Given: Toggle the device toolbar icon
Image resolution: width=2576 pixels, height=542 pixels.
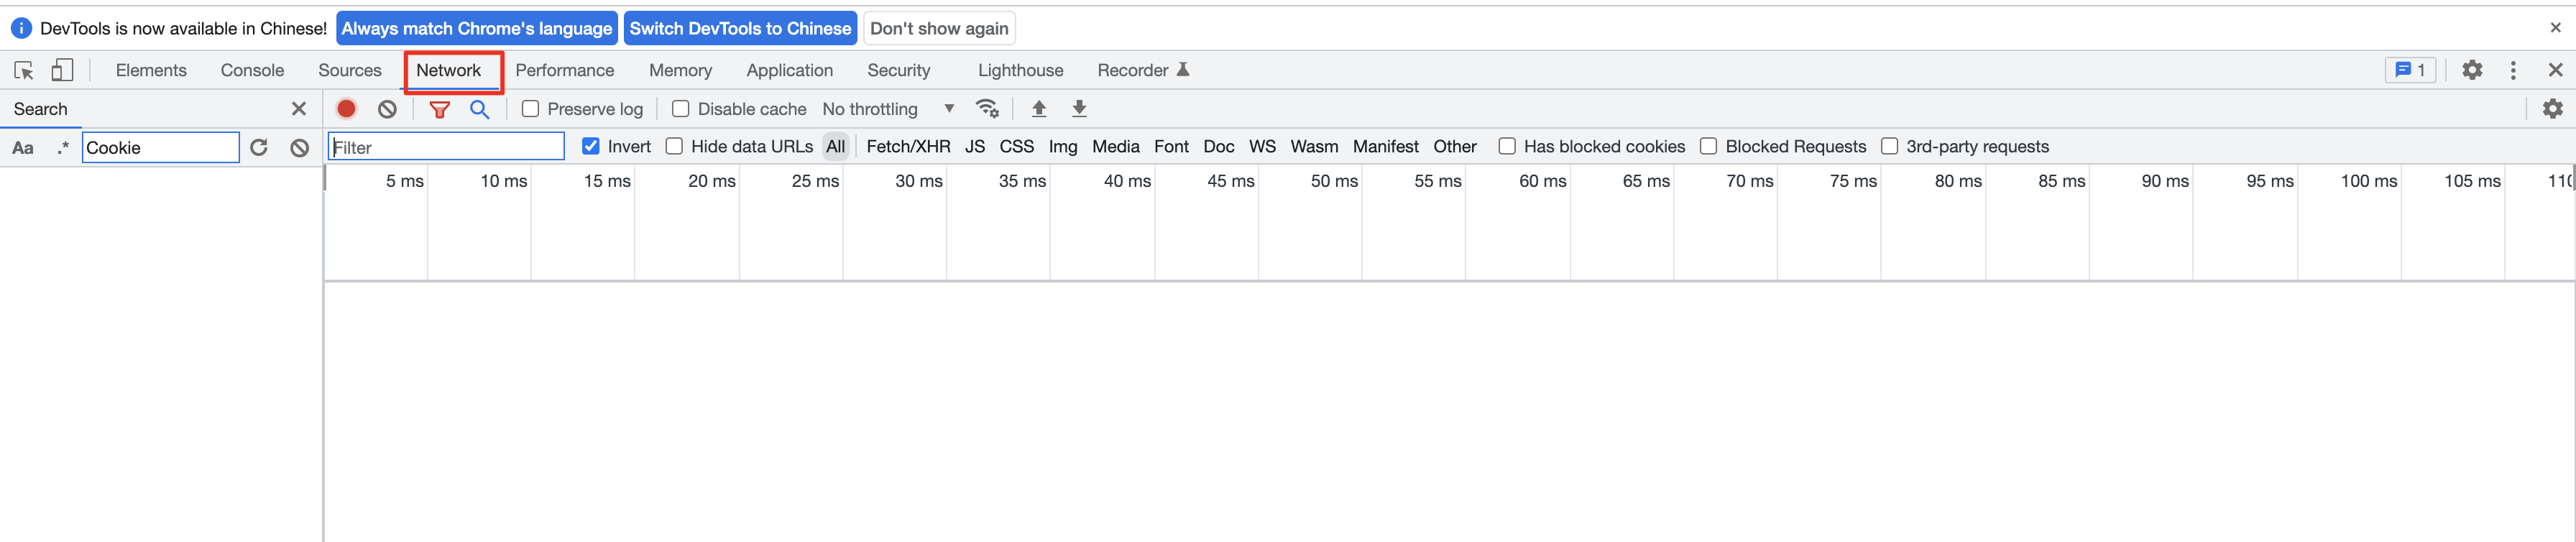Looking at the screenshot, I should pyautogui.click(x=62, y=70).
